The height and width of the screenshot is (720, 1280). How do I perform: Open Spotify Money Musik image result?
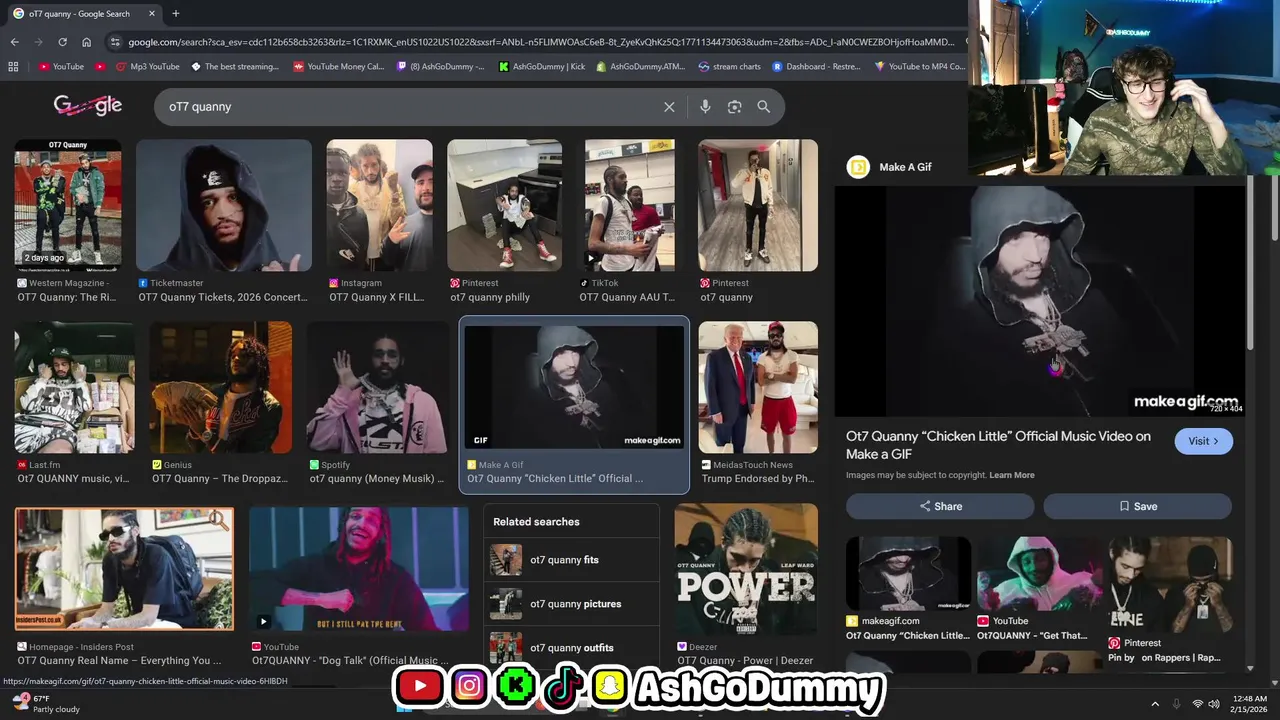[x=377, y=387]
